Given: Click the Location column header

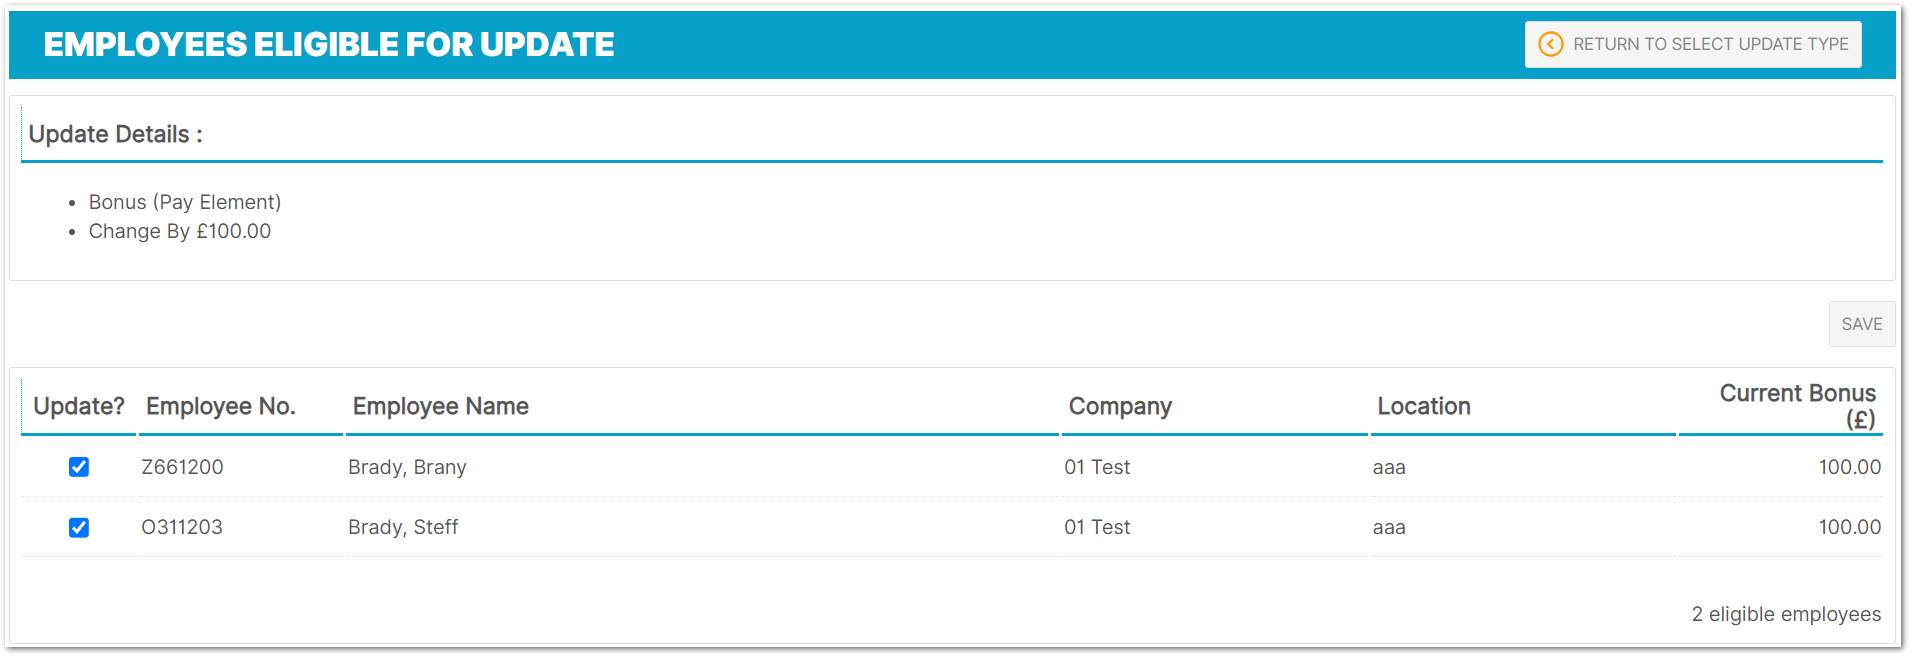Looking at the screenshot, I should pyautogui.click(x=1424, y=406).
